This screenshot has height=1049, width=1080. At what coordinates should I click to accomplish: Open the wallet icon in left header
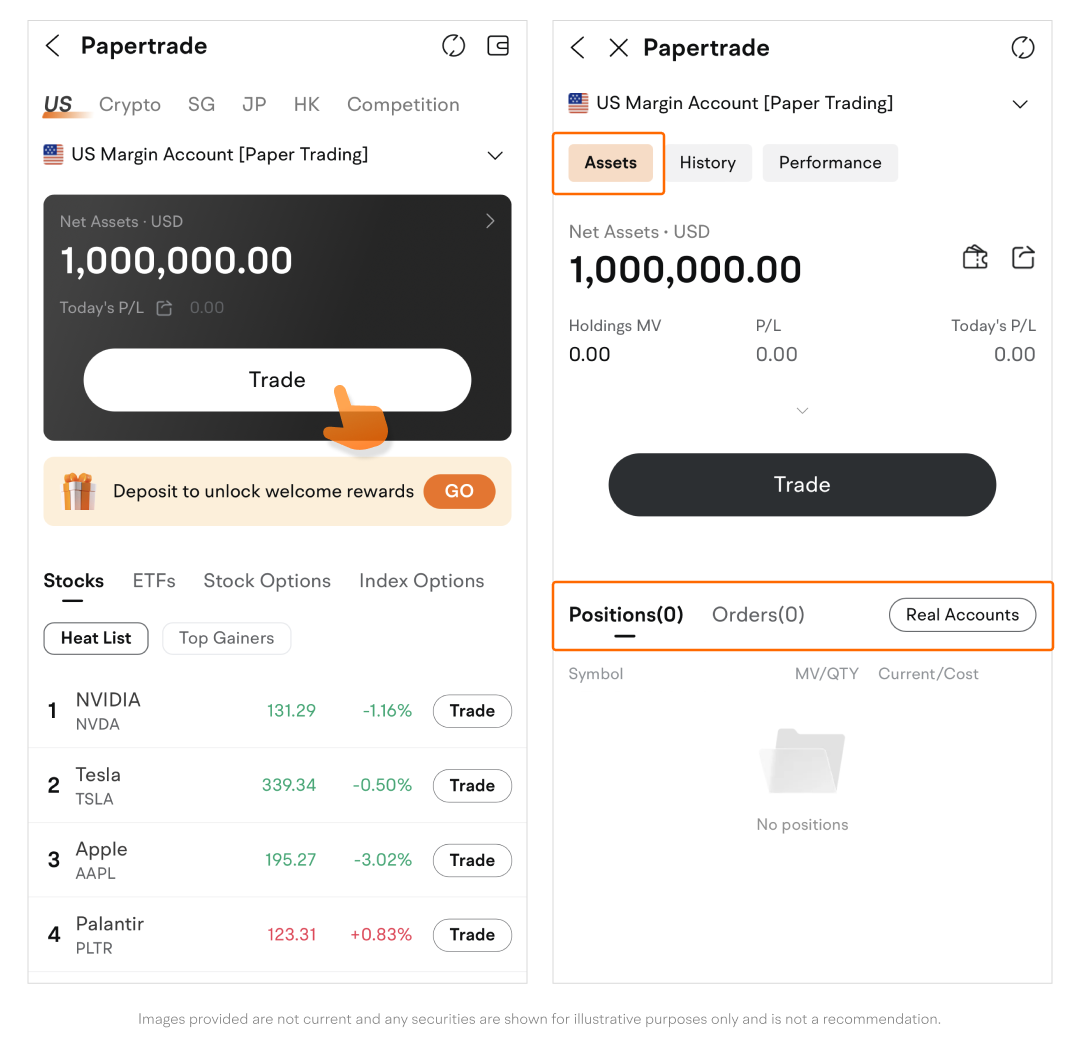(x=498, y=46)
